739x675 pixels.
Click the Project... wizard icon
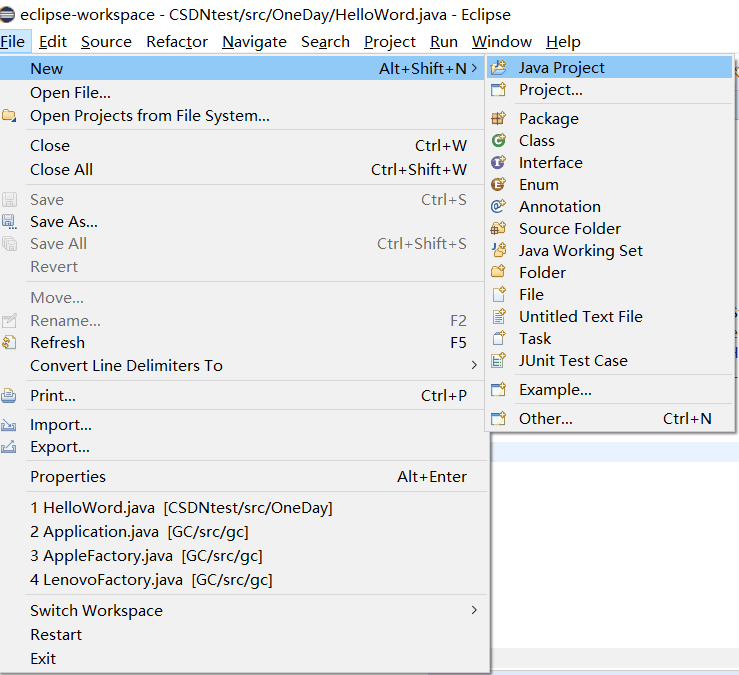click(x=498, y=90)
